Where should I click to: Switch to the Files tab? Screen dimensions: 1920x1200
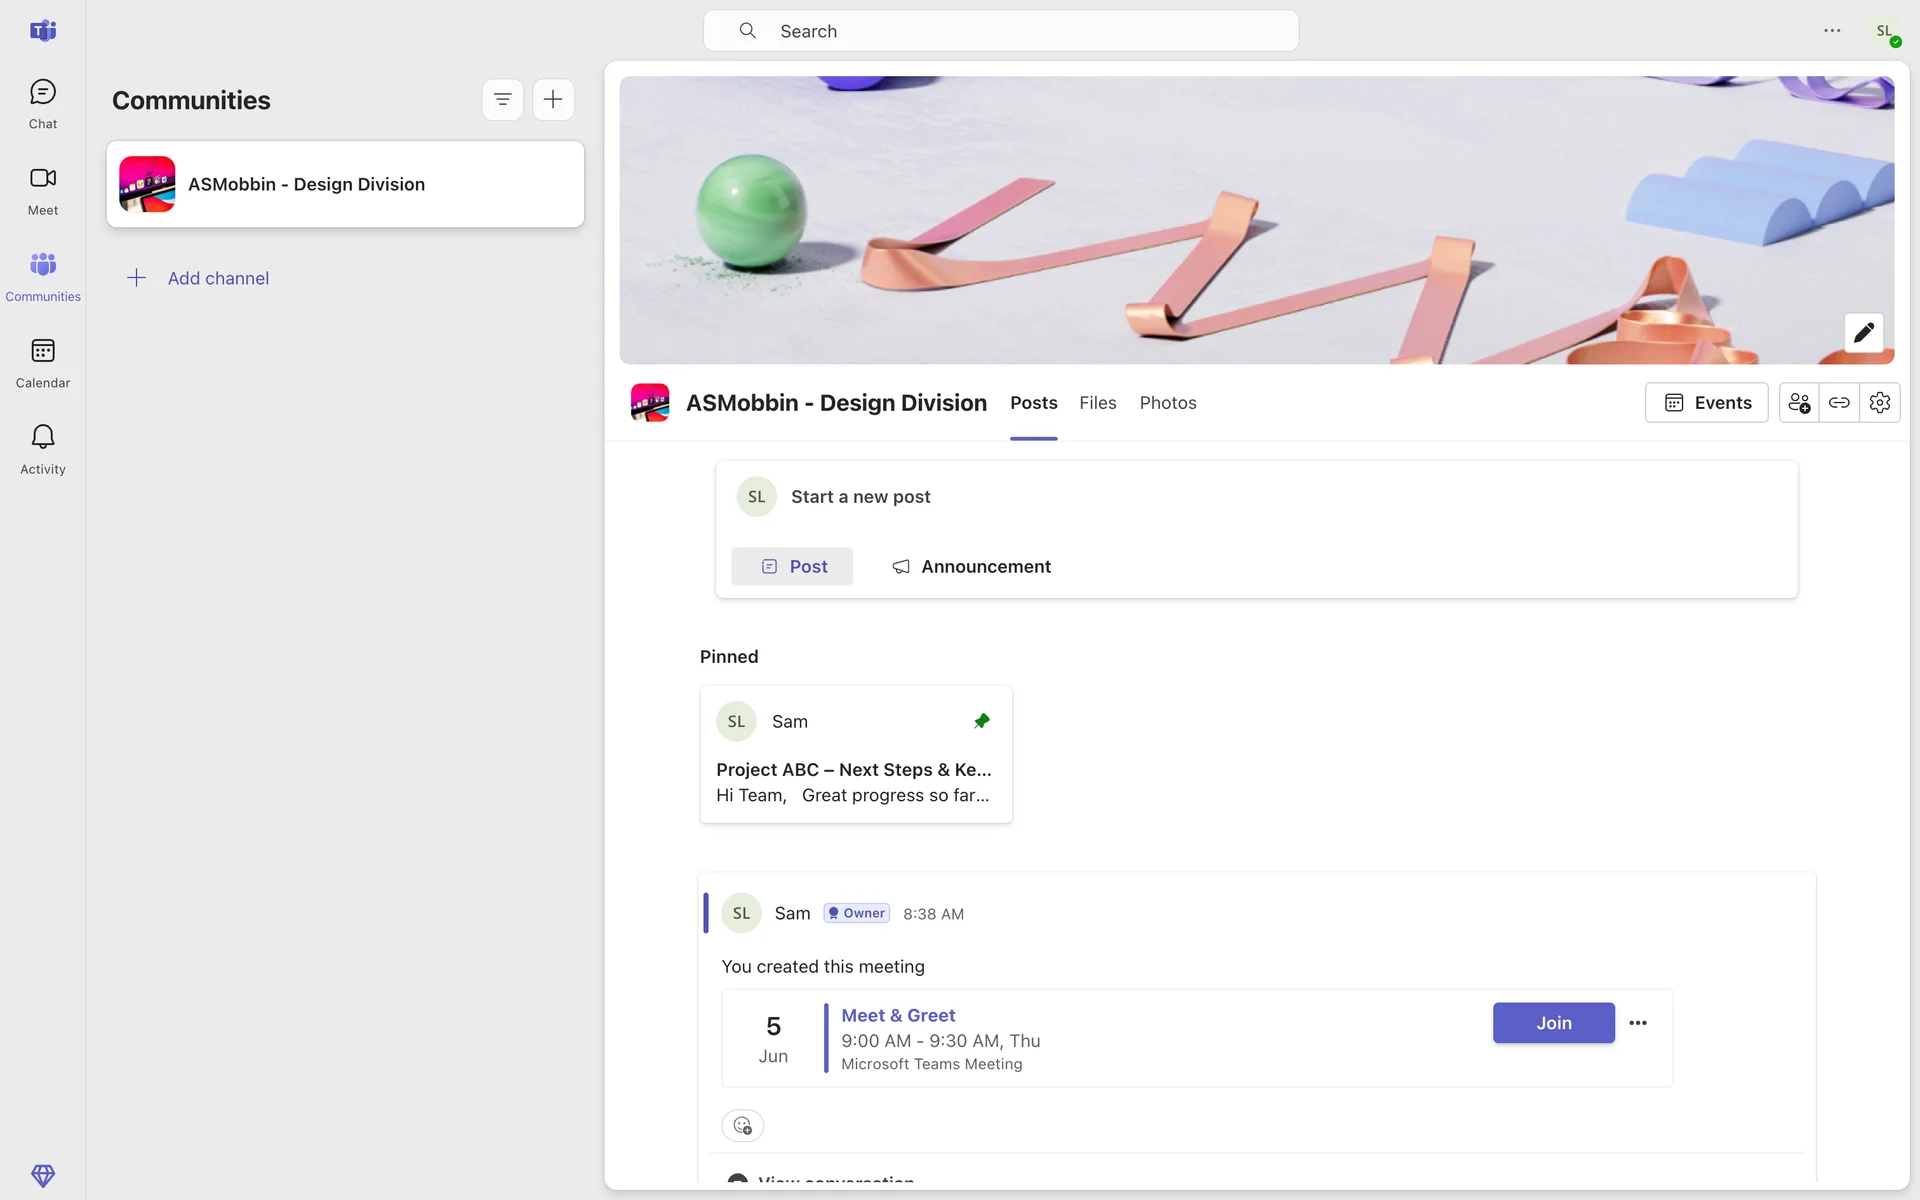pyautogui.click(x=1097, y=403)
